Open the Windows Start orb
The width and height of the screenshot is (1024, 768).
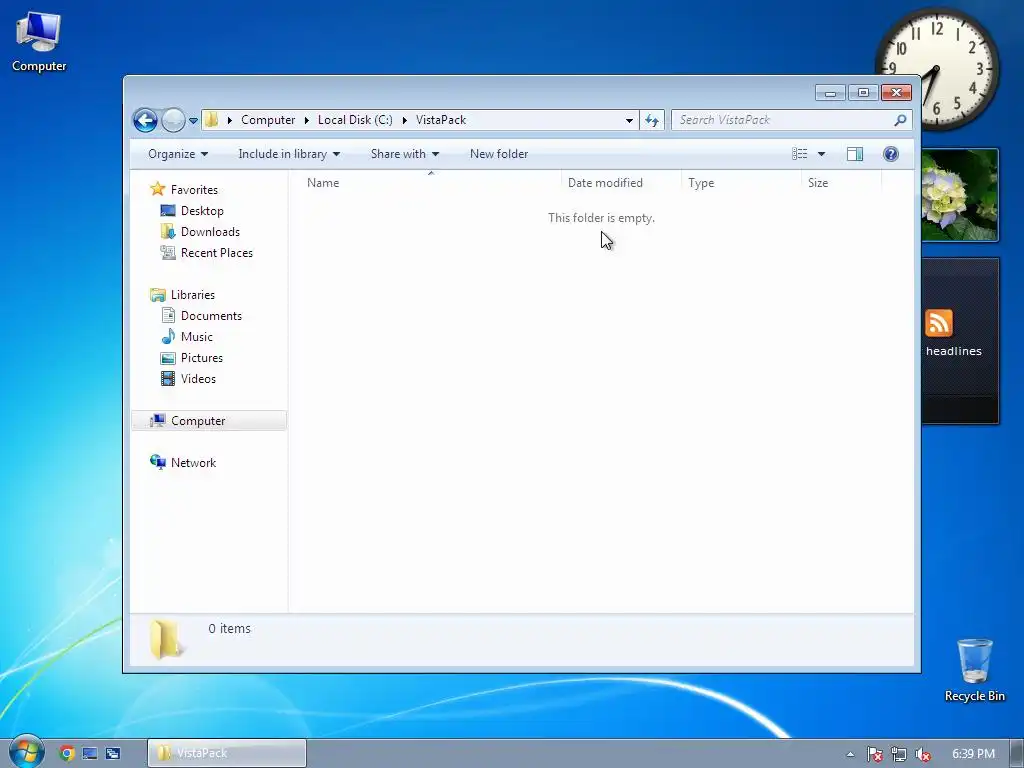26,752
